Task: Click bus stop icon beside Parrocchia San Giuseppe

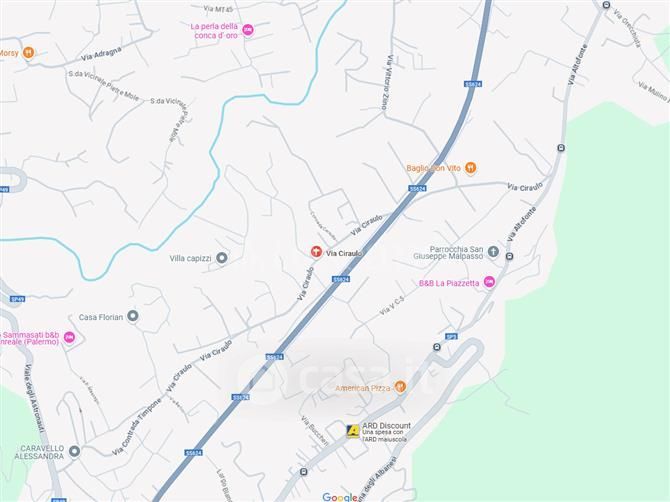Action: [x=509, y=256]
